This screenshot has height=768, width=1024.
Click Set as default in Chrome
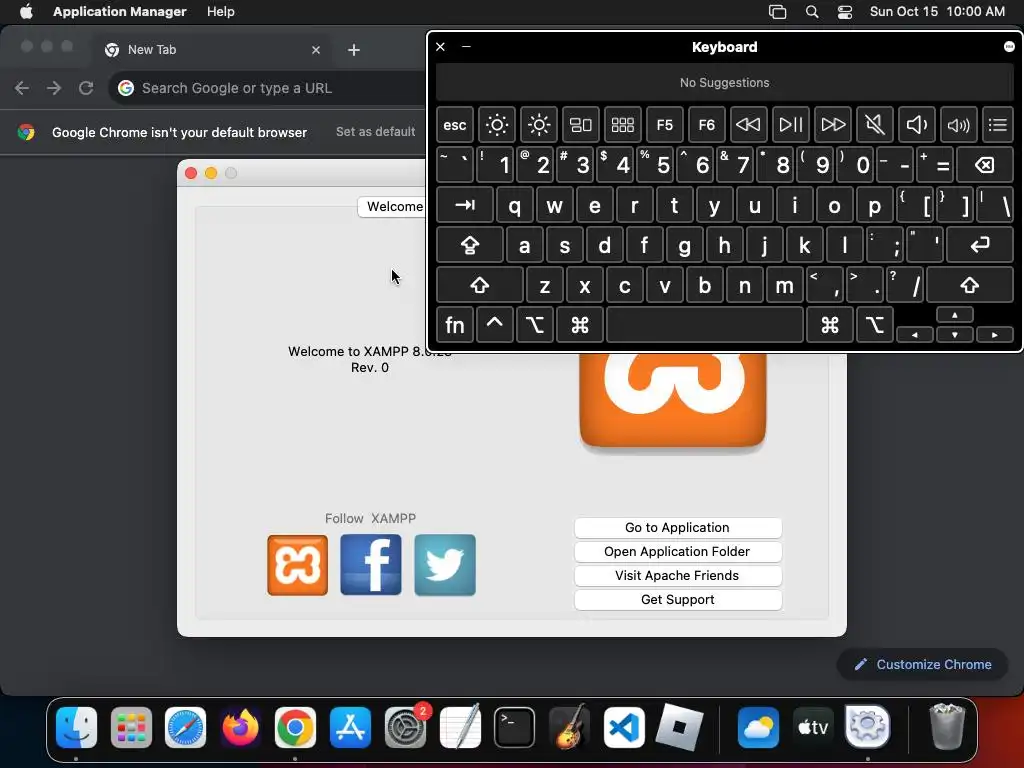click(x=376, y=132)
